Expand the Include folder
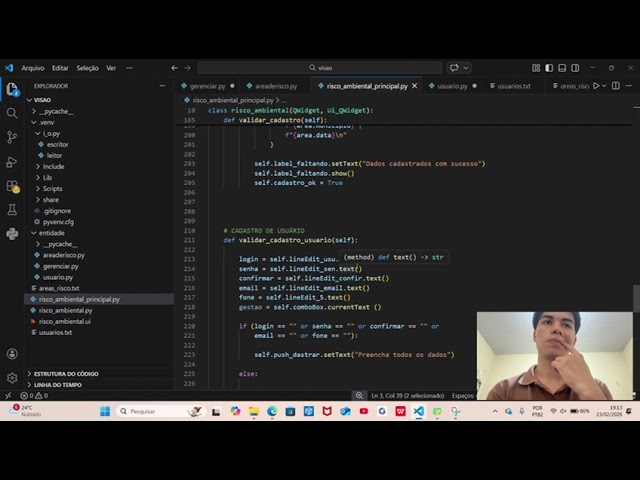The image size is (640, 480). click(x=38, y=167)
